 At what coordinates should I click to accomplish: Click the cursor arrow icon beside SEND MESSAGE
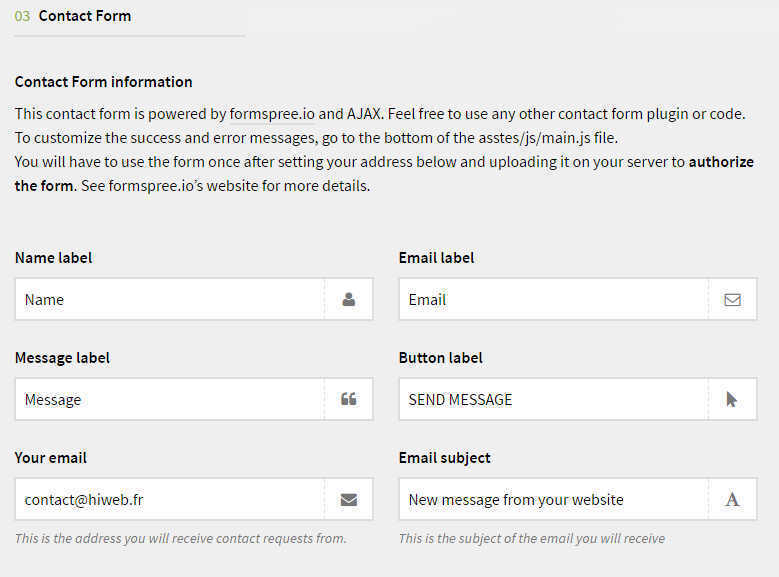(x=732, y=399)
